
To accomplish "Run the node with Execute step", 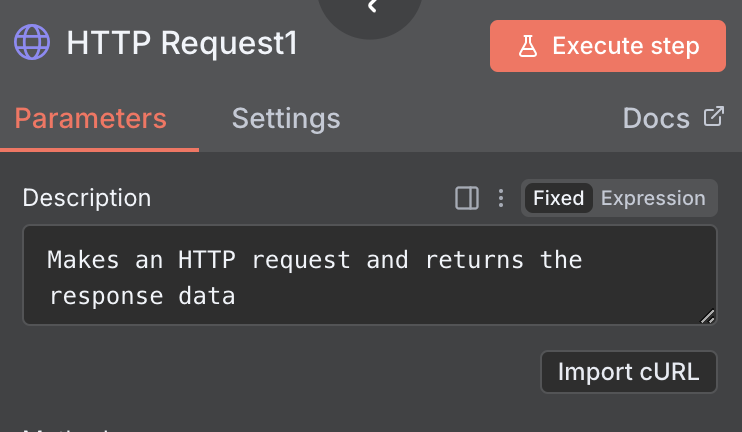I will (608, 46).
